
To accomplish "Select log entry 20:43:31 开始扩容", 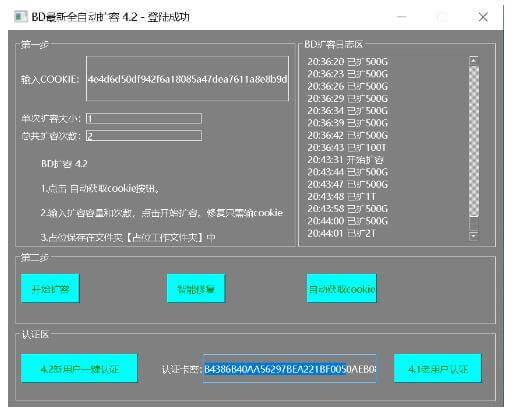I will (x=345, y=160).
